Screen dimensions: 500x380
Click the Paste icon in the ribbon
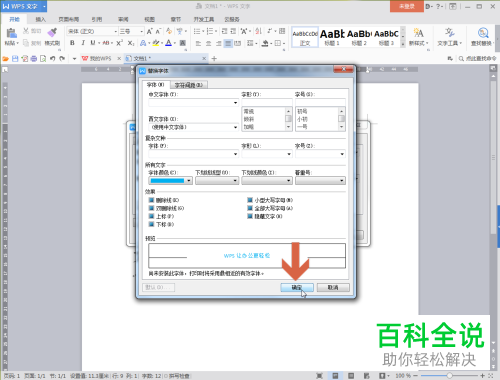pyautogui.click(x=11, y=33)
